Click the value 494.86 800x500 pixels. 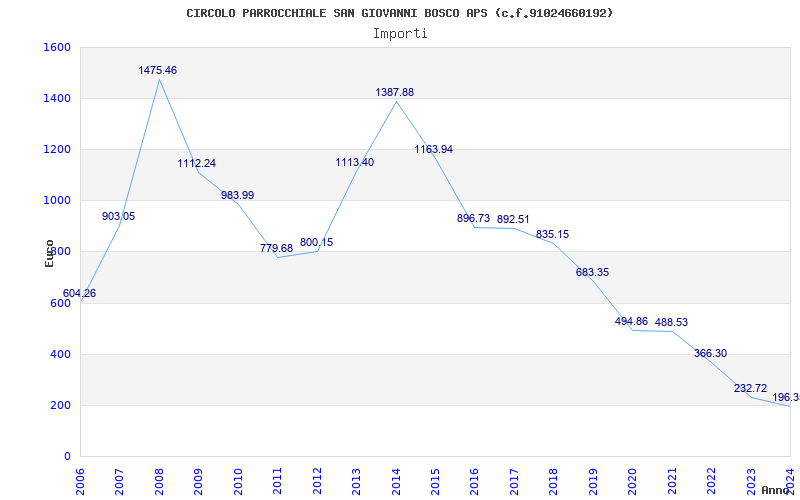(x=631, y=321)
